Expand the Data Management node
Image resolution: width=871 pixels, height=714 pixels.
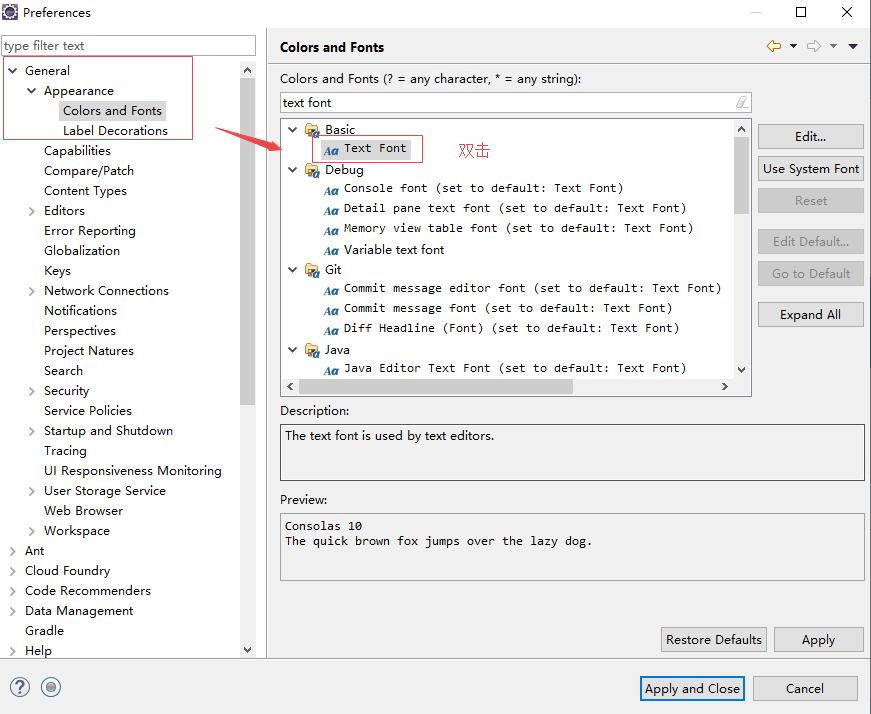pyautogui.click(x=13, y=611)
